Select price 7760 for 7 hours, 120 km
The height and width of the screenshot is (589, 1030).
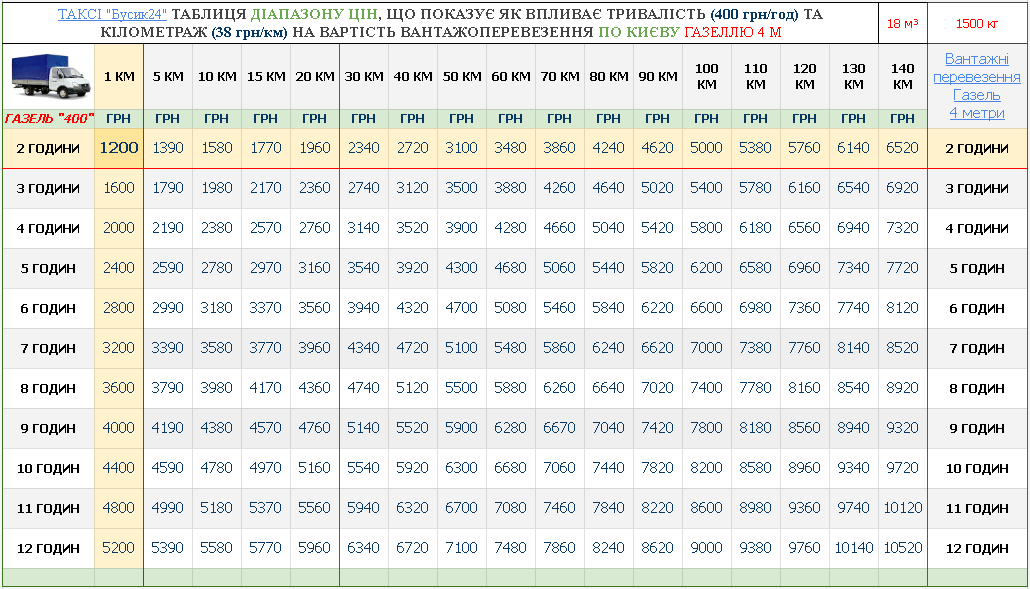[804, 348]
